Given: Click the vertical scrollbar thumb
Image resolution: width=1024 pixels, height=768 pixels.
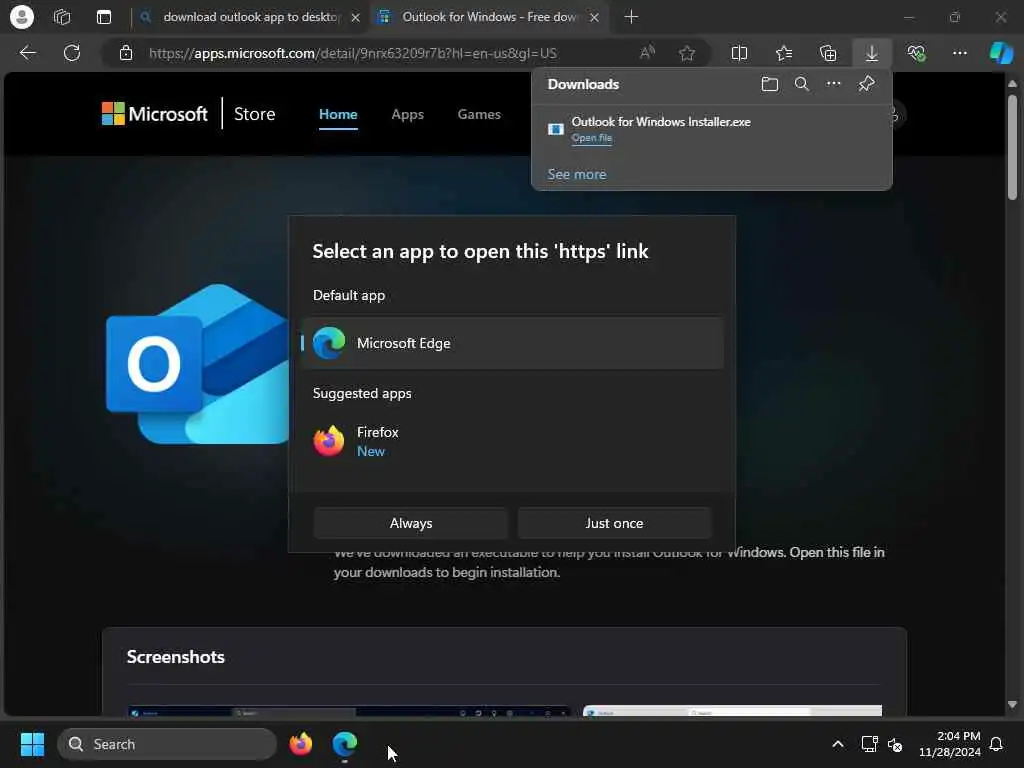Looking at the screenshot, I should [x=1012, y=147].
